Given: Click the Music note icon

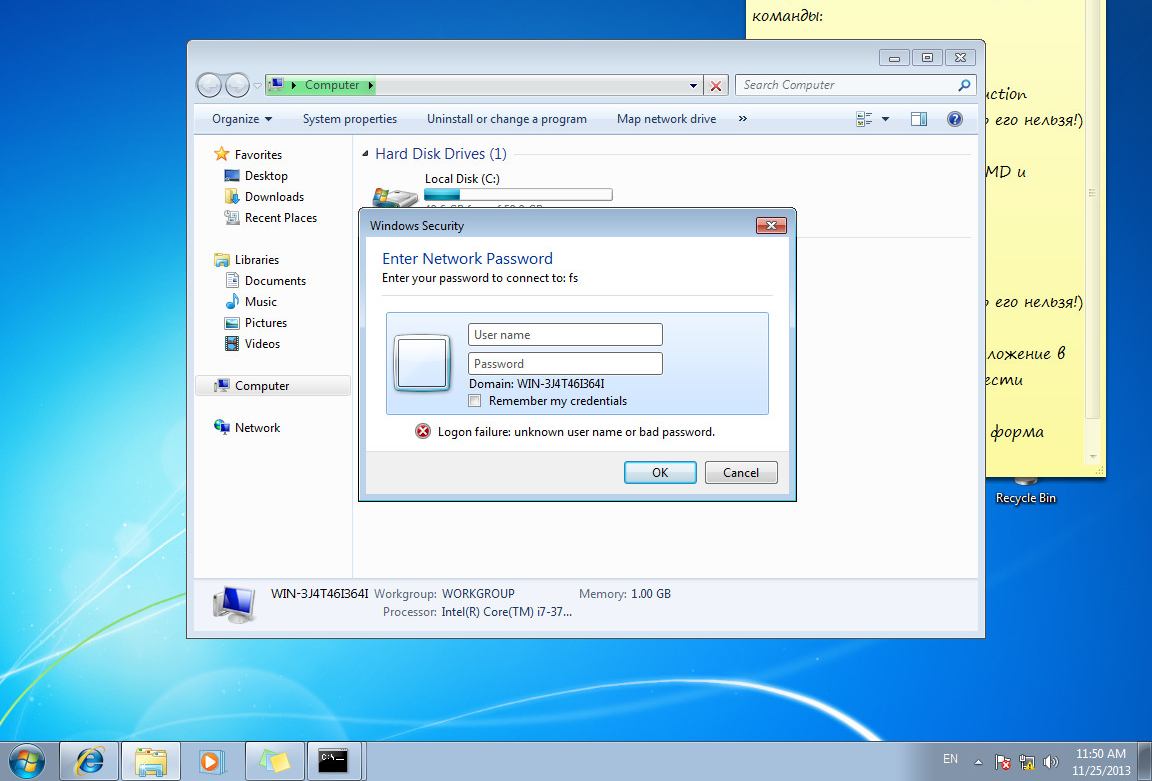Looking at the screenshot, I should [232, 301].
